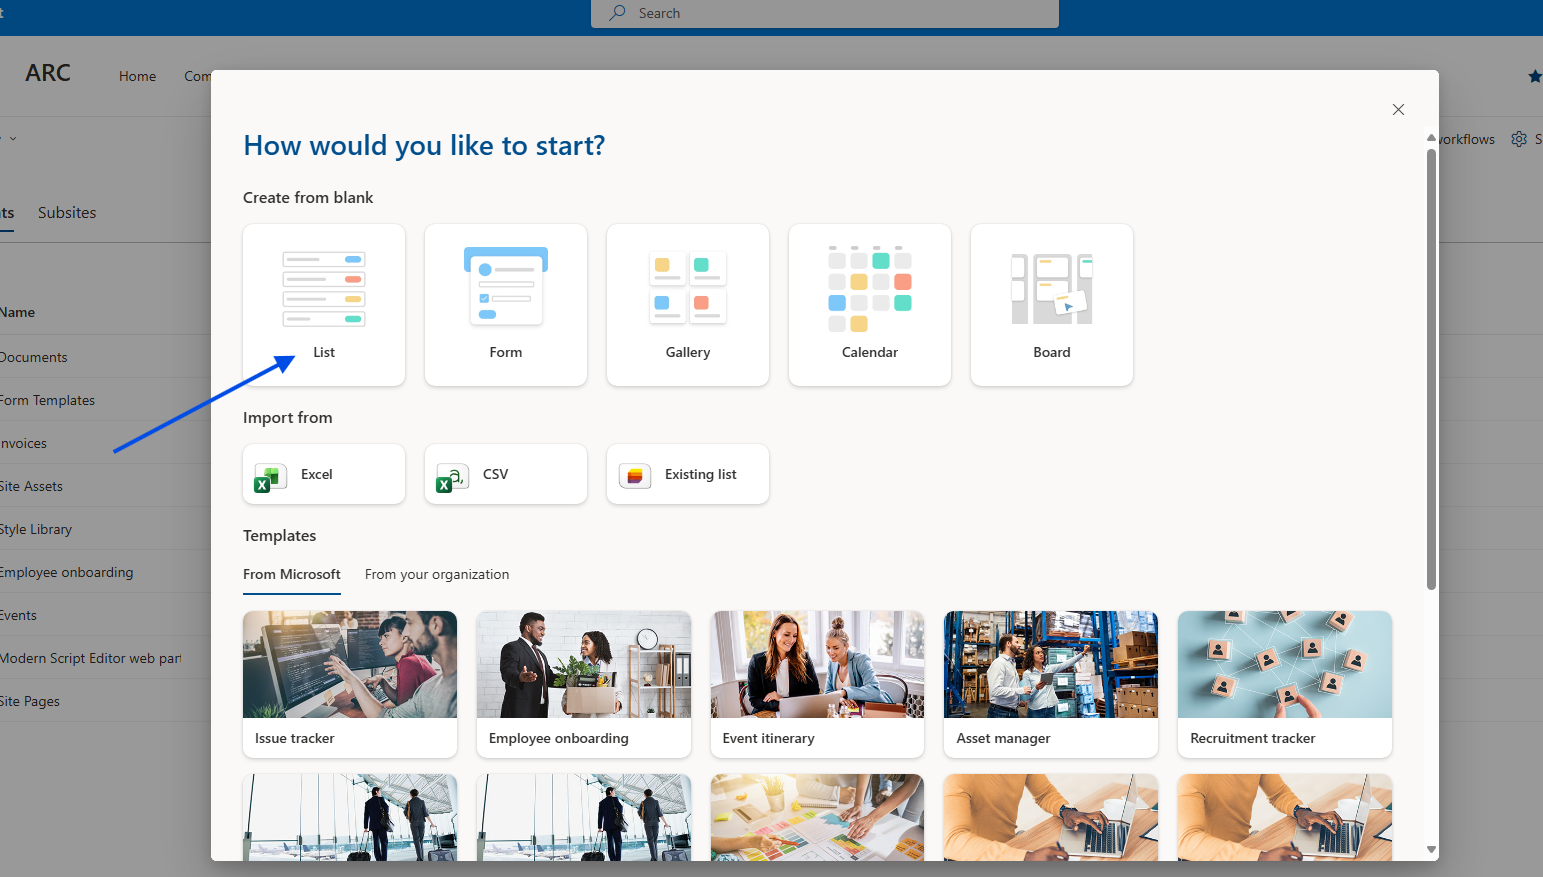The width and height of the screenshot is (1543, 877).
Task: Switch to From your organization tab
Action: pos(437,574)
